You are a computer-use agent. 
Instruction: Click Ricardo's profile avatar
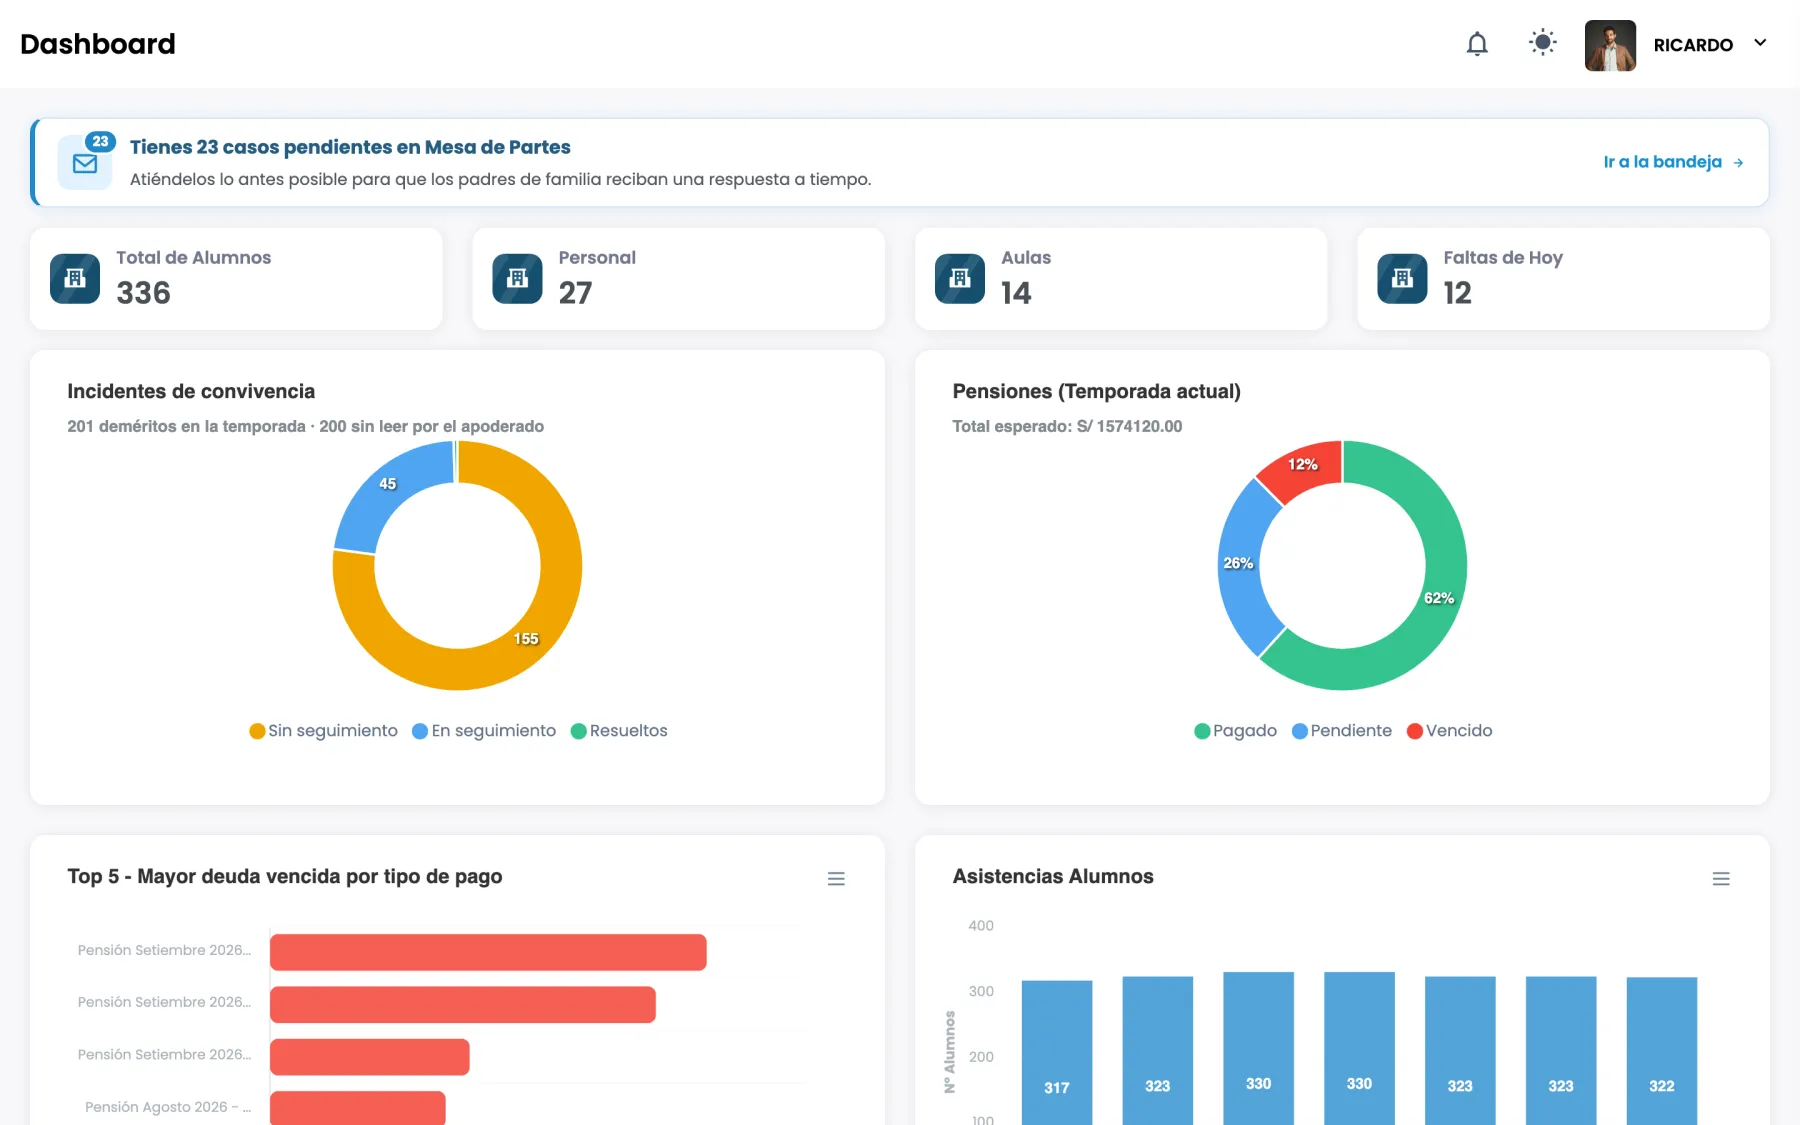pyautogui.click(x=1610, y=45)
